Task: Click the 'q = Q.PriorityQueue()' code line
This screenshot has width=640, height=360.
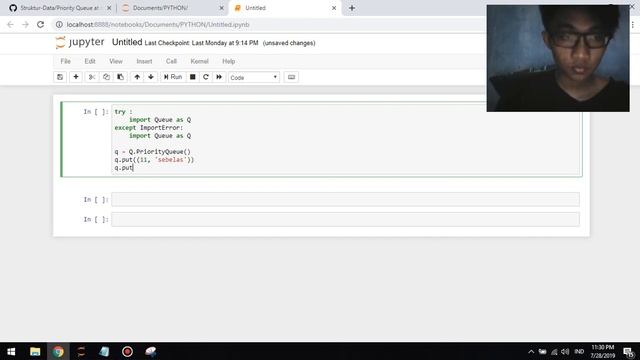Action: [153, 151]
